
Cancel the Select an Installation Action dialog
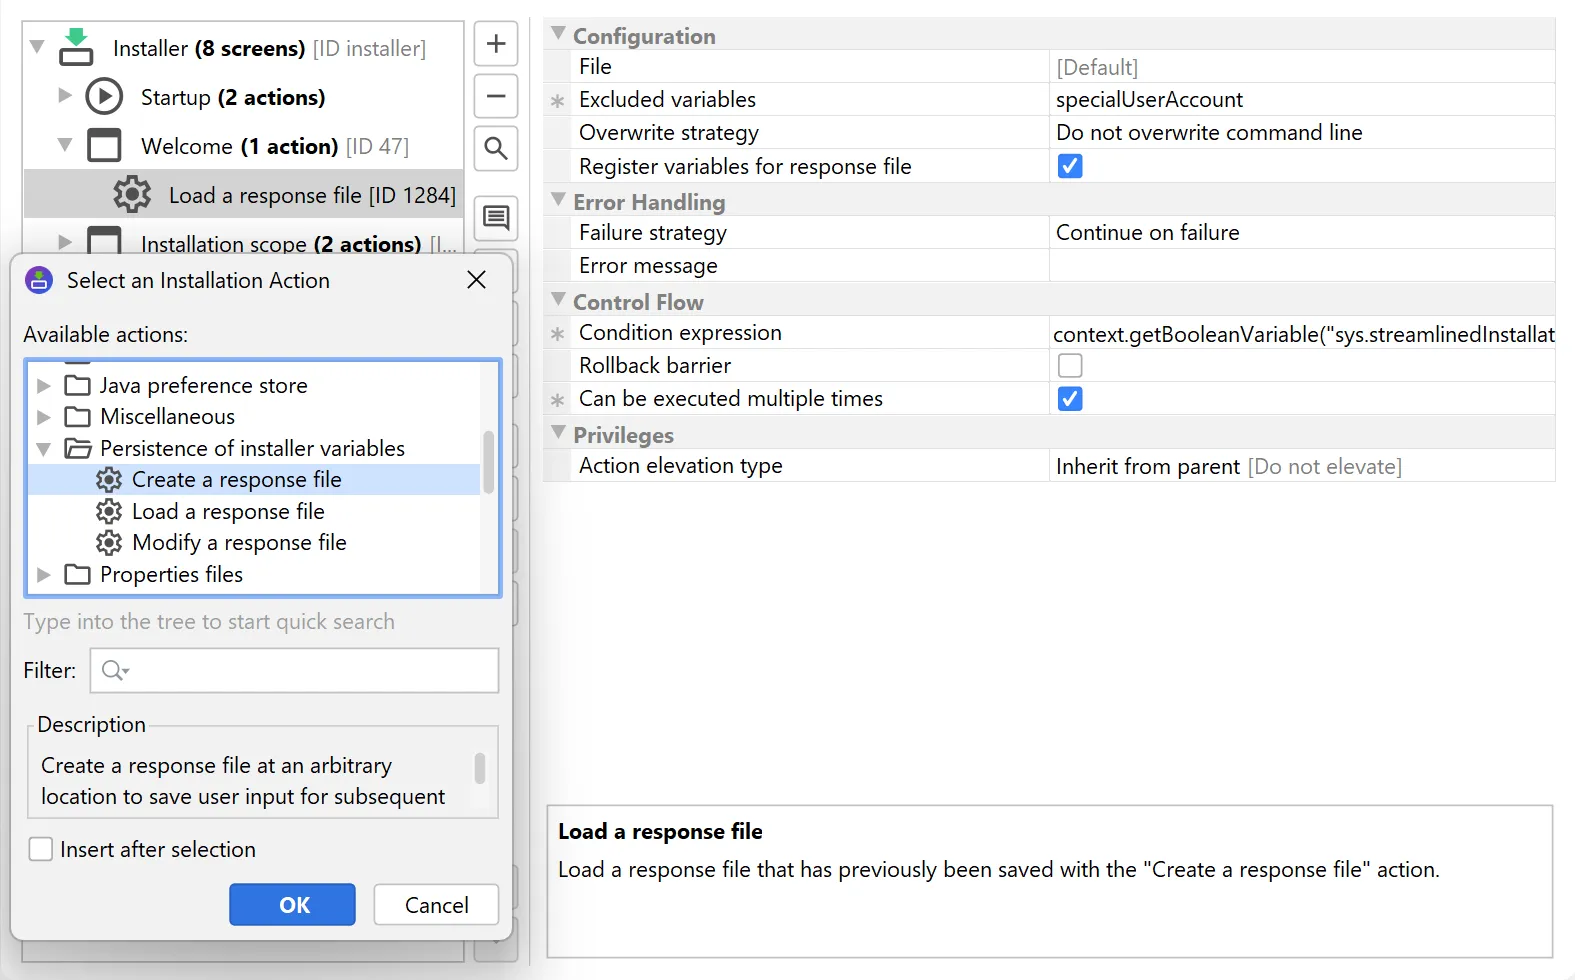click(x=436, y=904)
